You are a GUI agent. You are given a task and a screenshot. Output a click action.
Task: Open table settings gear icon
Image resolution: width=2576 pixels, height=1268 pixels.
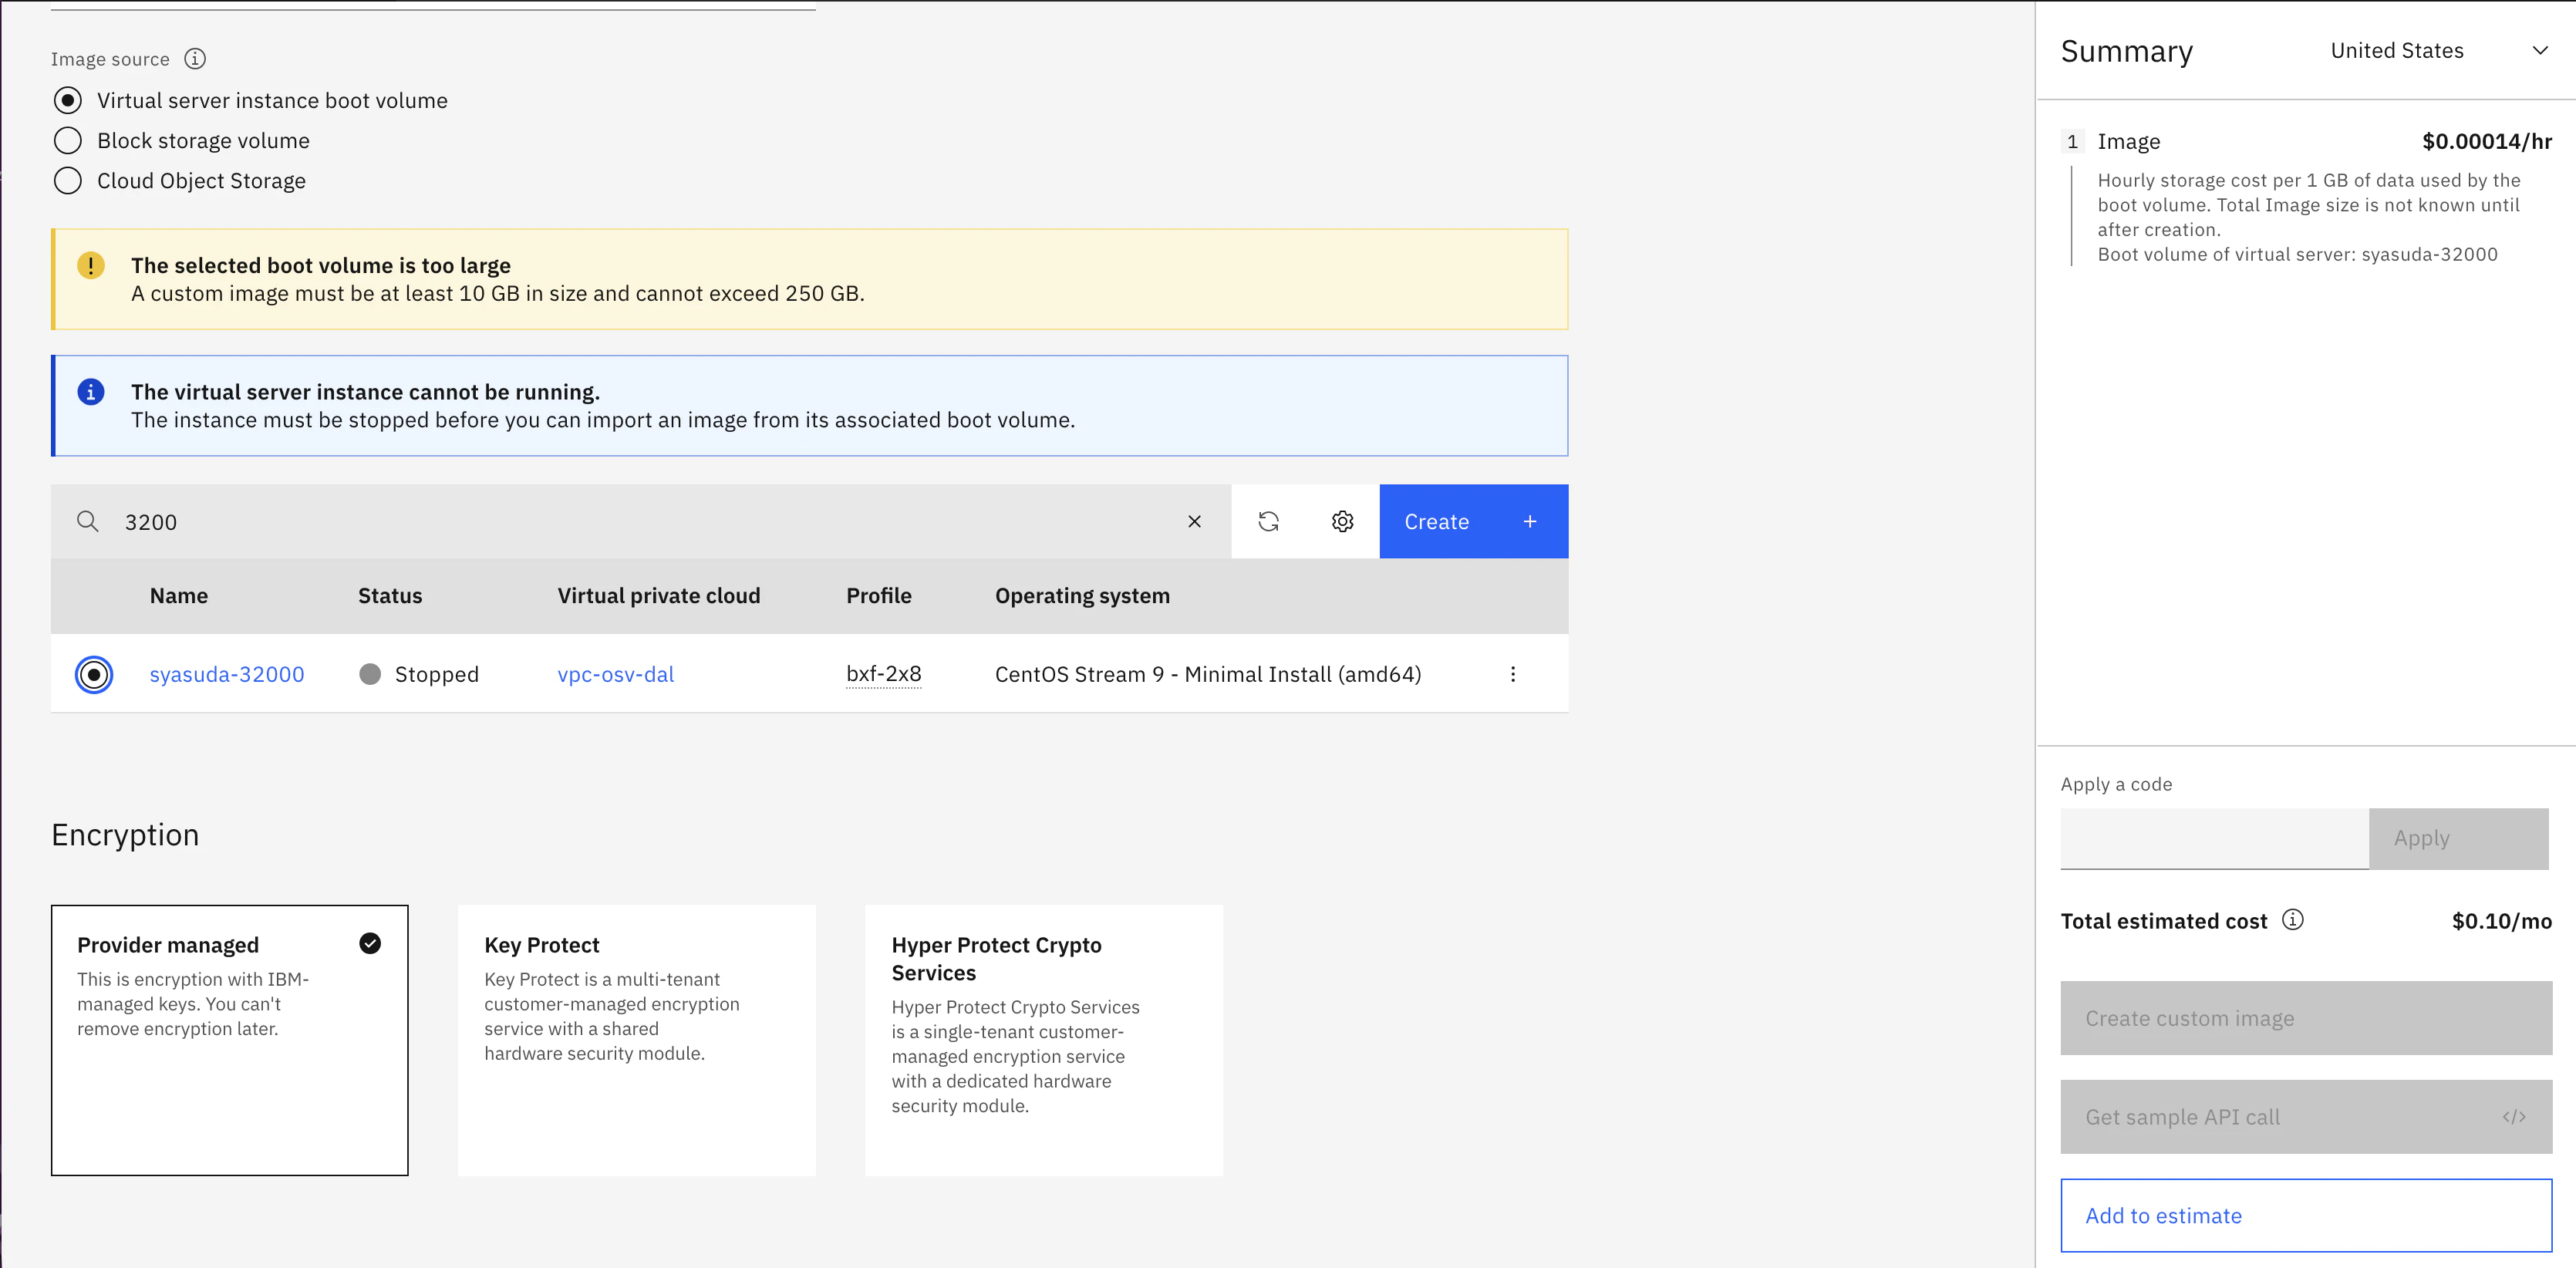click(1342, 521)
